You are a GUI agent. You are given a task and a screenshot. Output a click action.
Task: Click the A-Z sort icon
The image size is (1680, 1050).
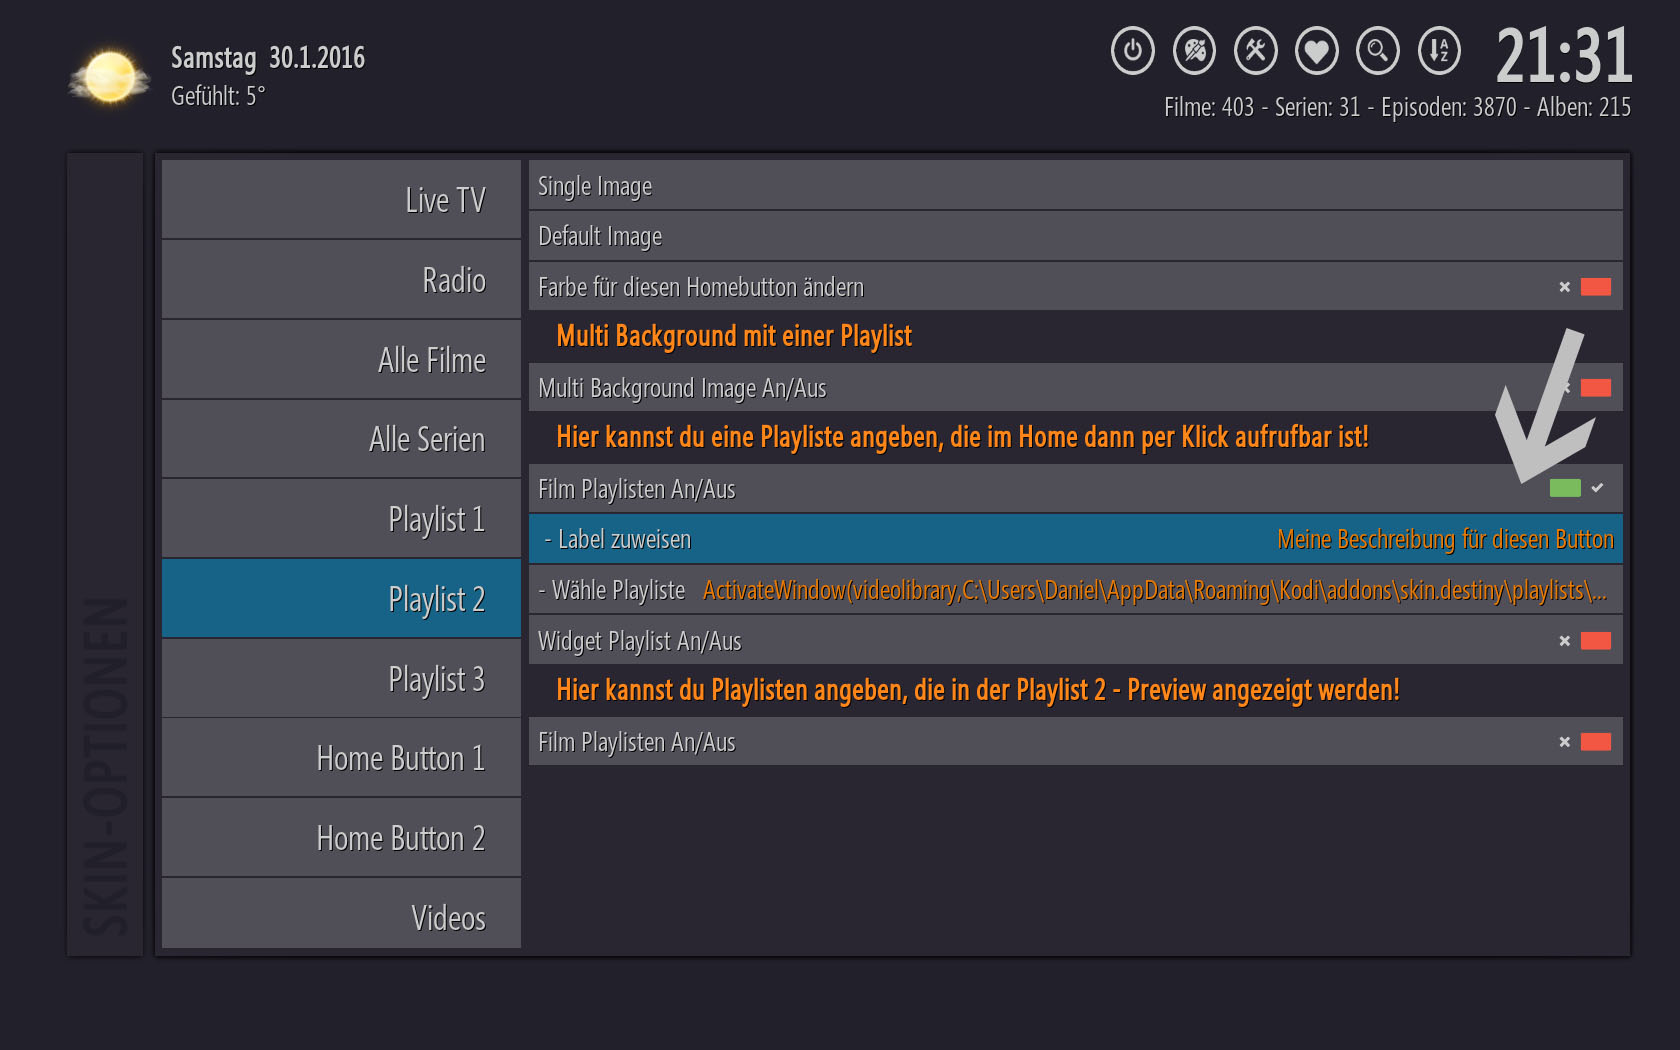point(1439,50)
